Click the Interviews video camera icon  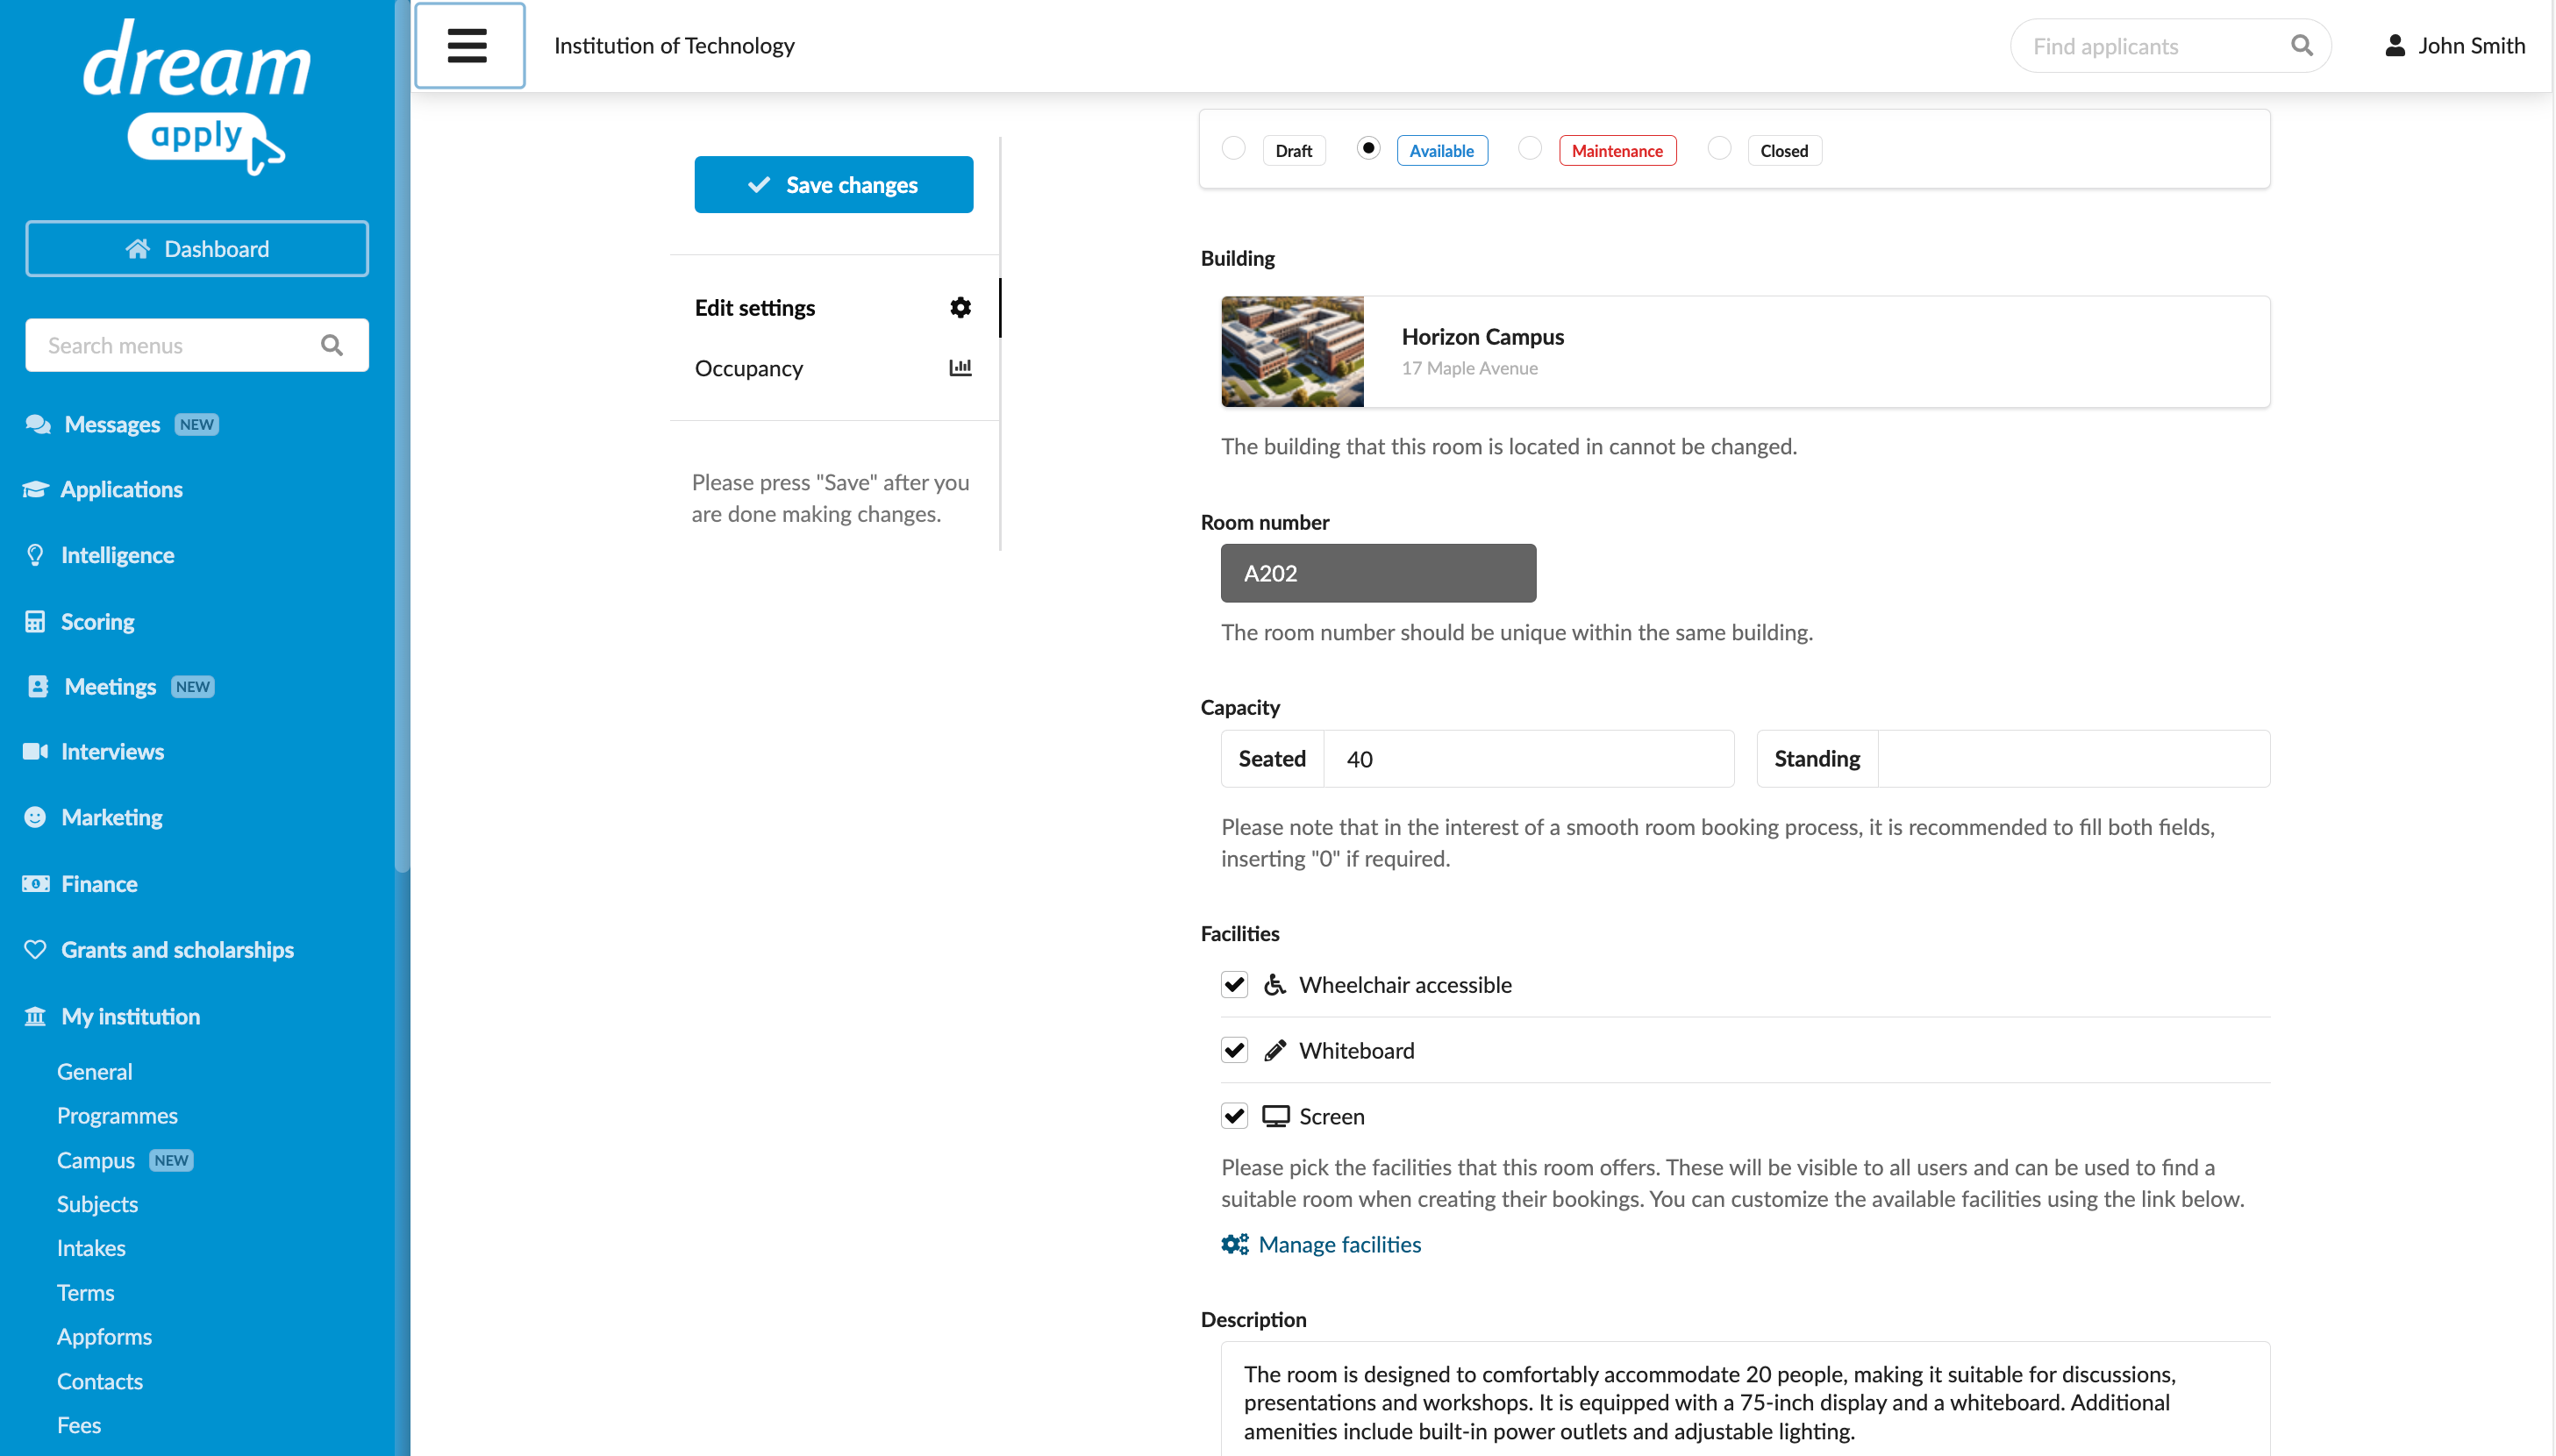35,752
